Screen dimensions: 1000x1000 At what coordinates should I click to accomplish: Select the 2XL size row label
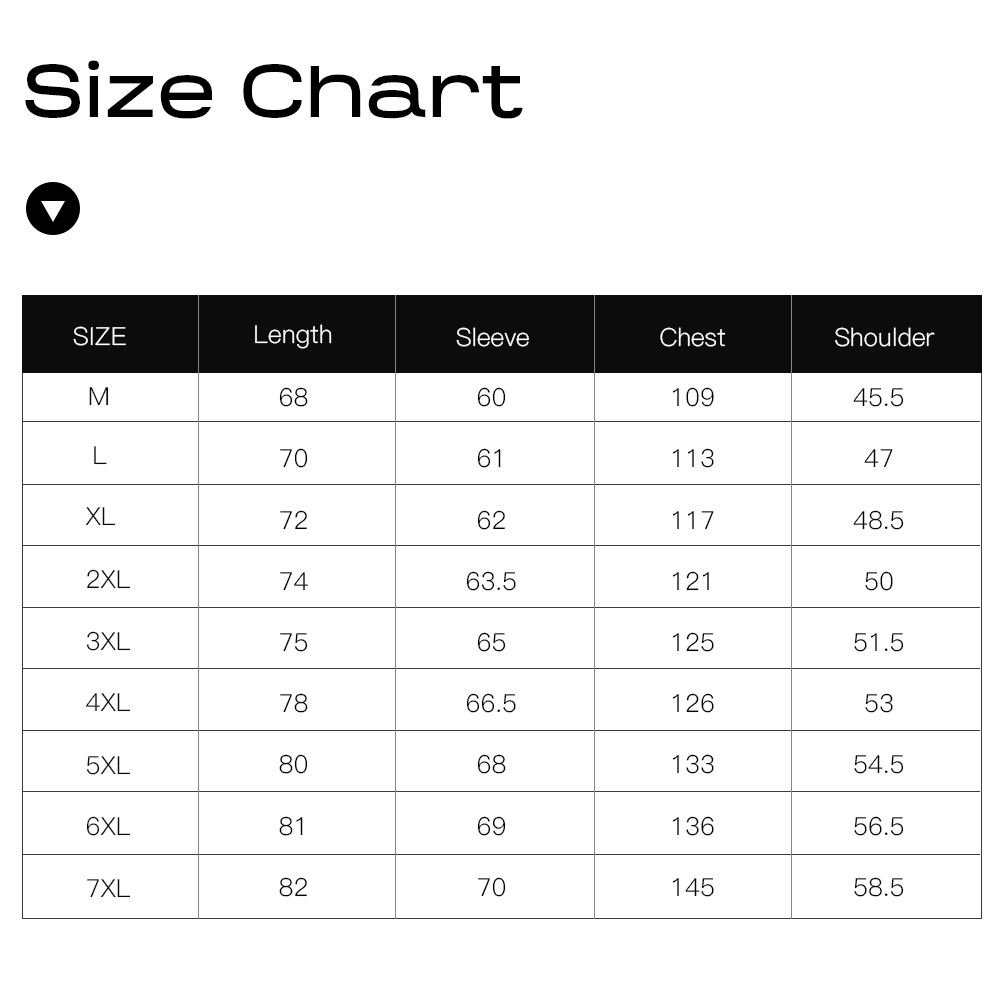[108, 580]
